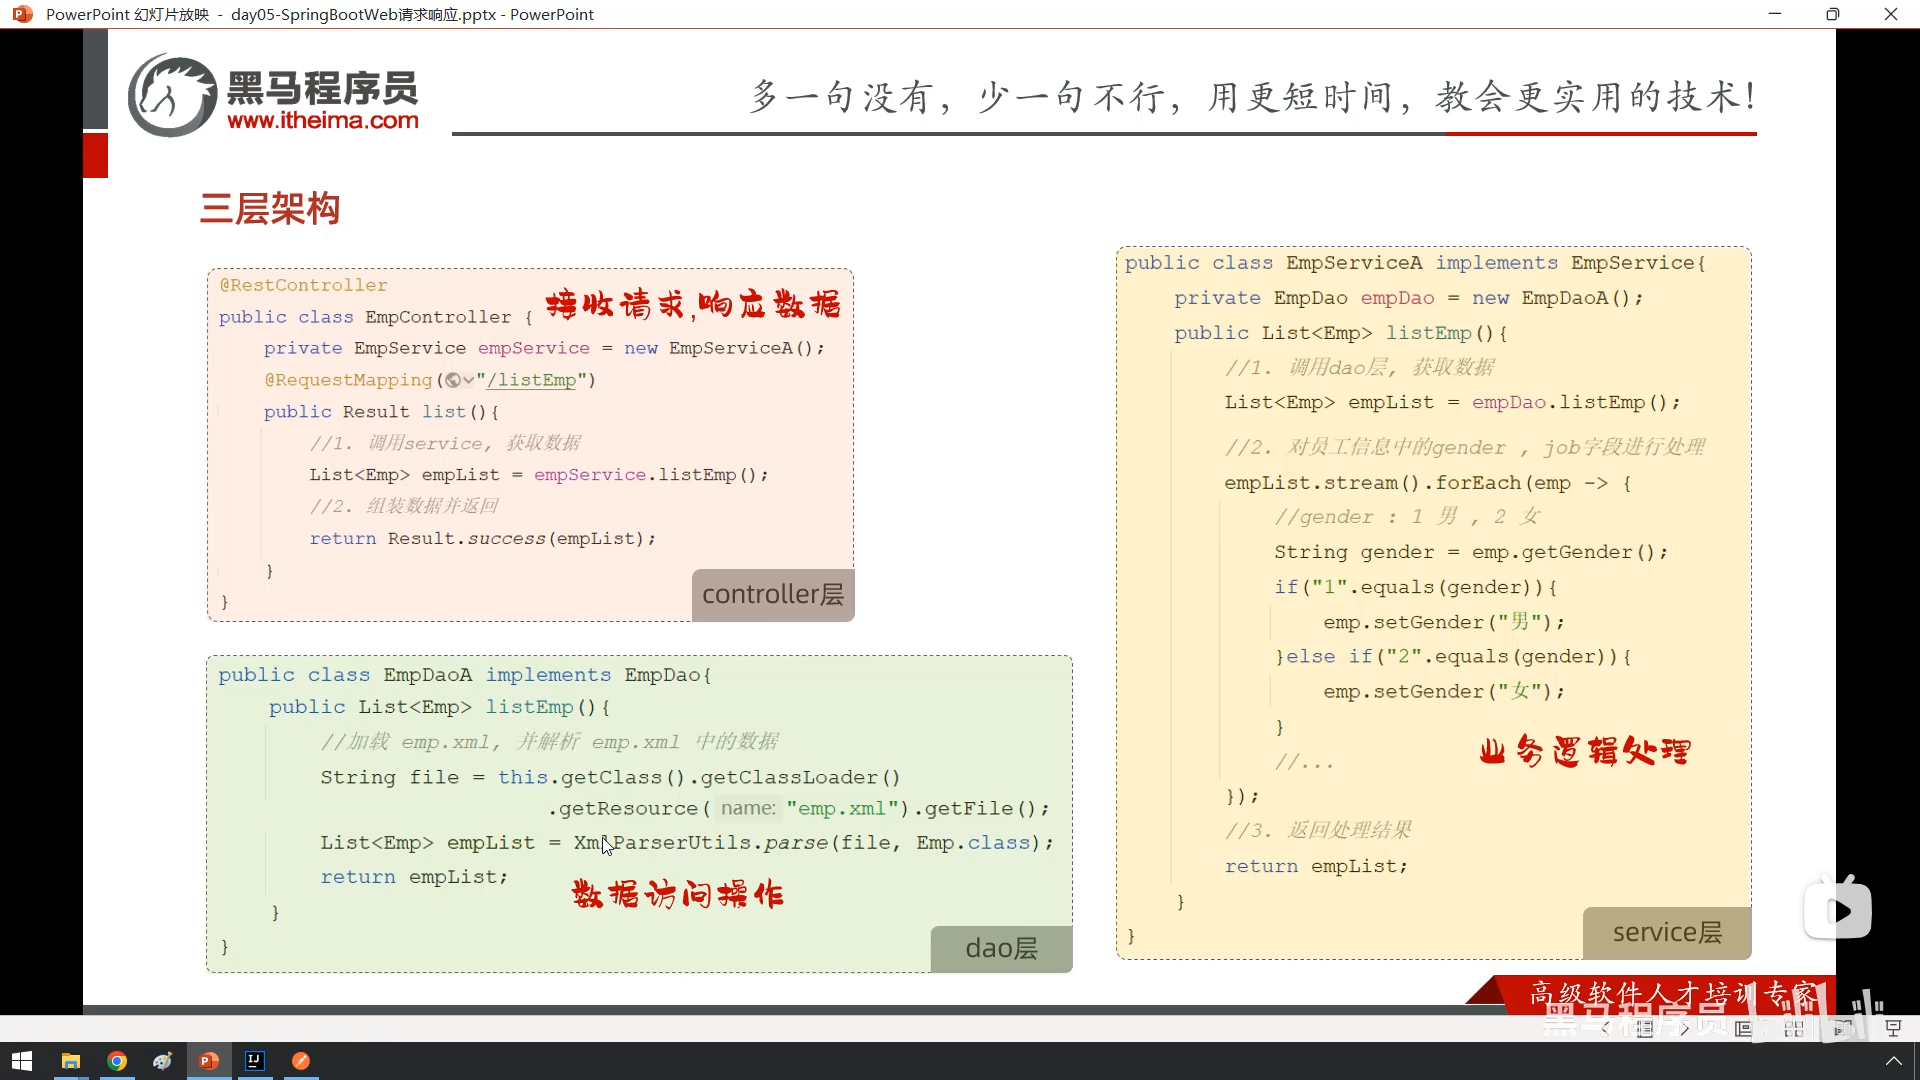The height and width of the screenshot is (1080, 1920).
Task: Open File Explorer from taskbar
Action: pos(70,1061)
